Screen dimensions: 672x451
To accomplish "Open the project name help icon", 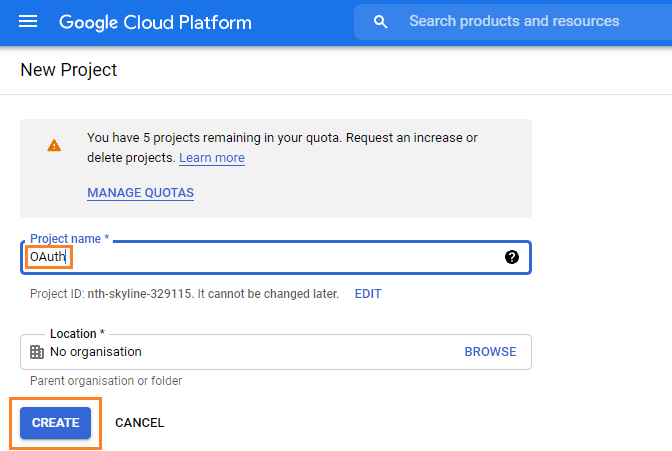I will click(x=512, y=257).
